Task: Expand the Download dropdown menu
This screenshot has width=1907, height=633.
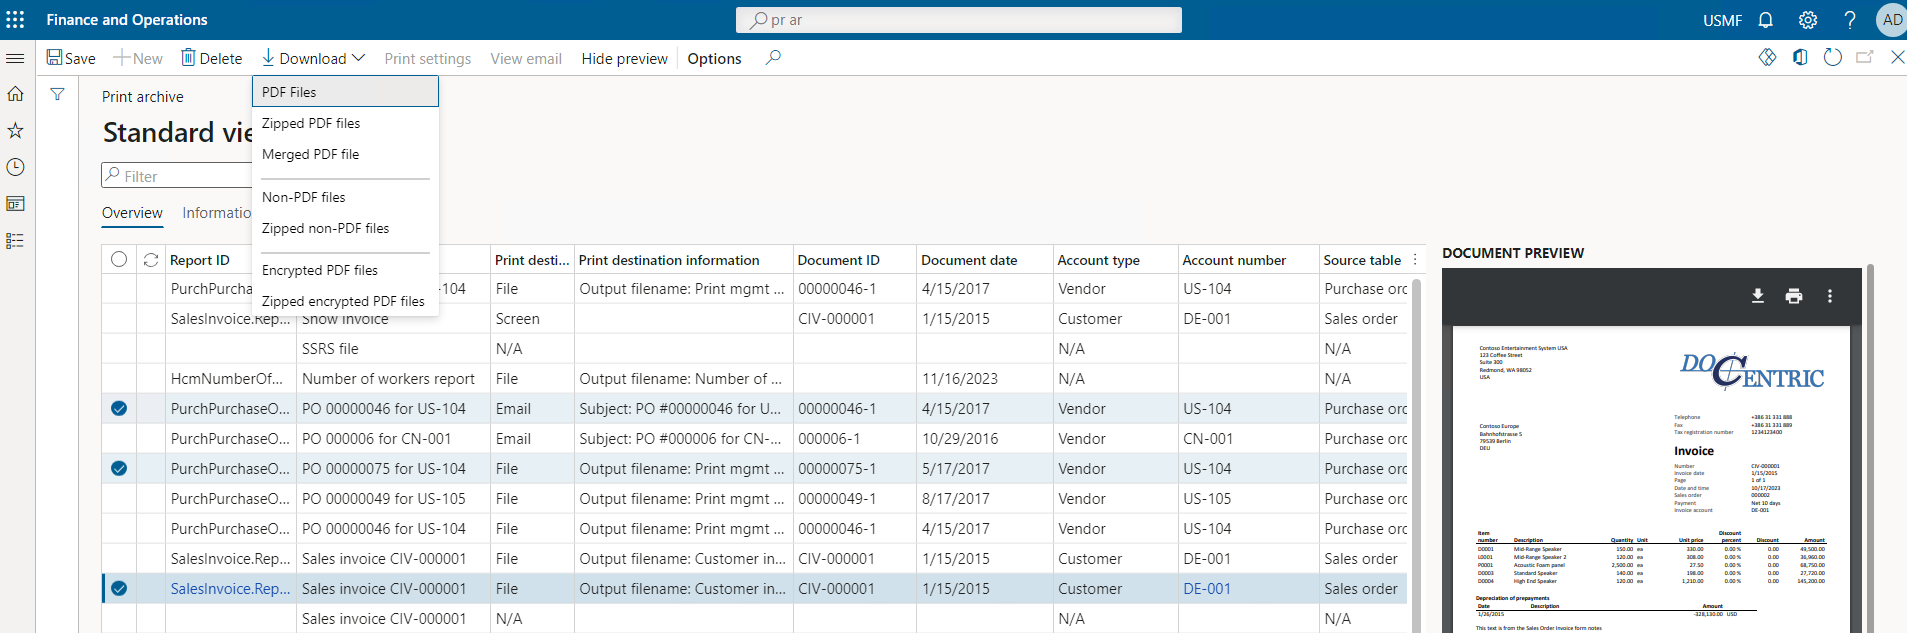Action: [314, 59]
